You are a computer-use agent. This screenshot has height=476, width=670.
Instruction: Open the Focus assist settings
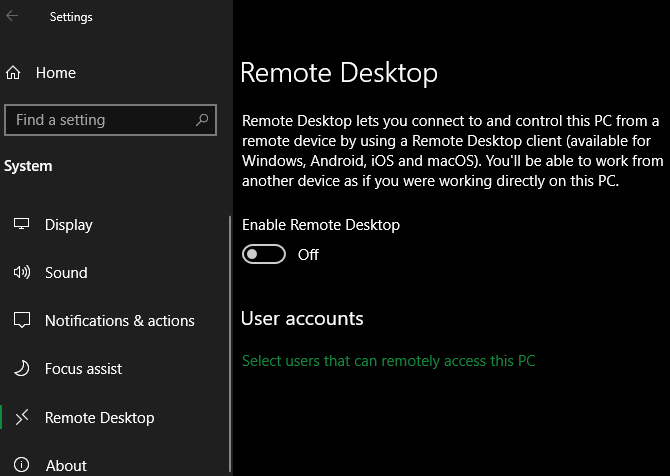click(83, 369)
